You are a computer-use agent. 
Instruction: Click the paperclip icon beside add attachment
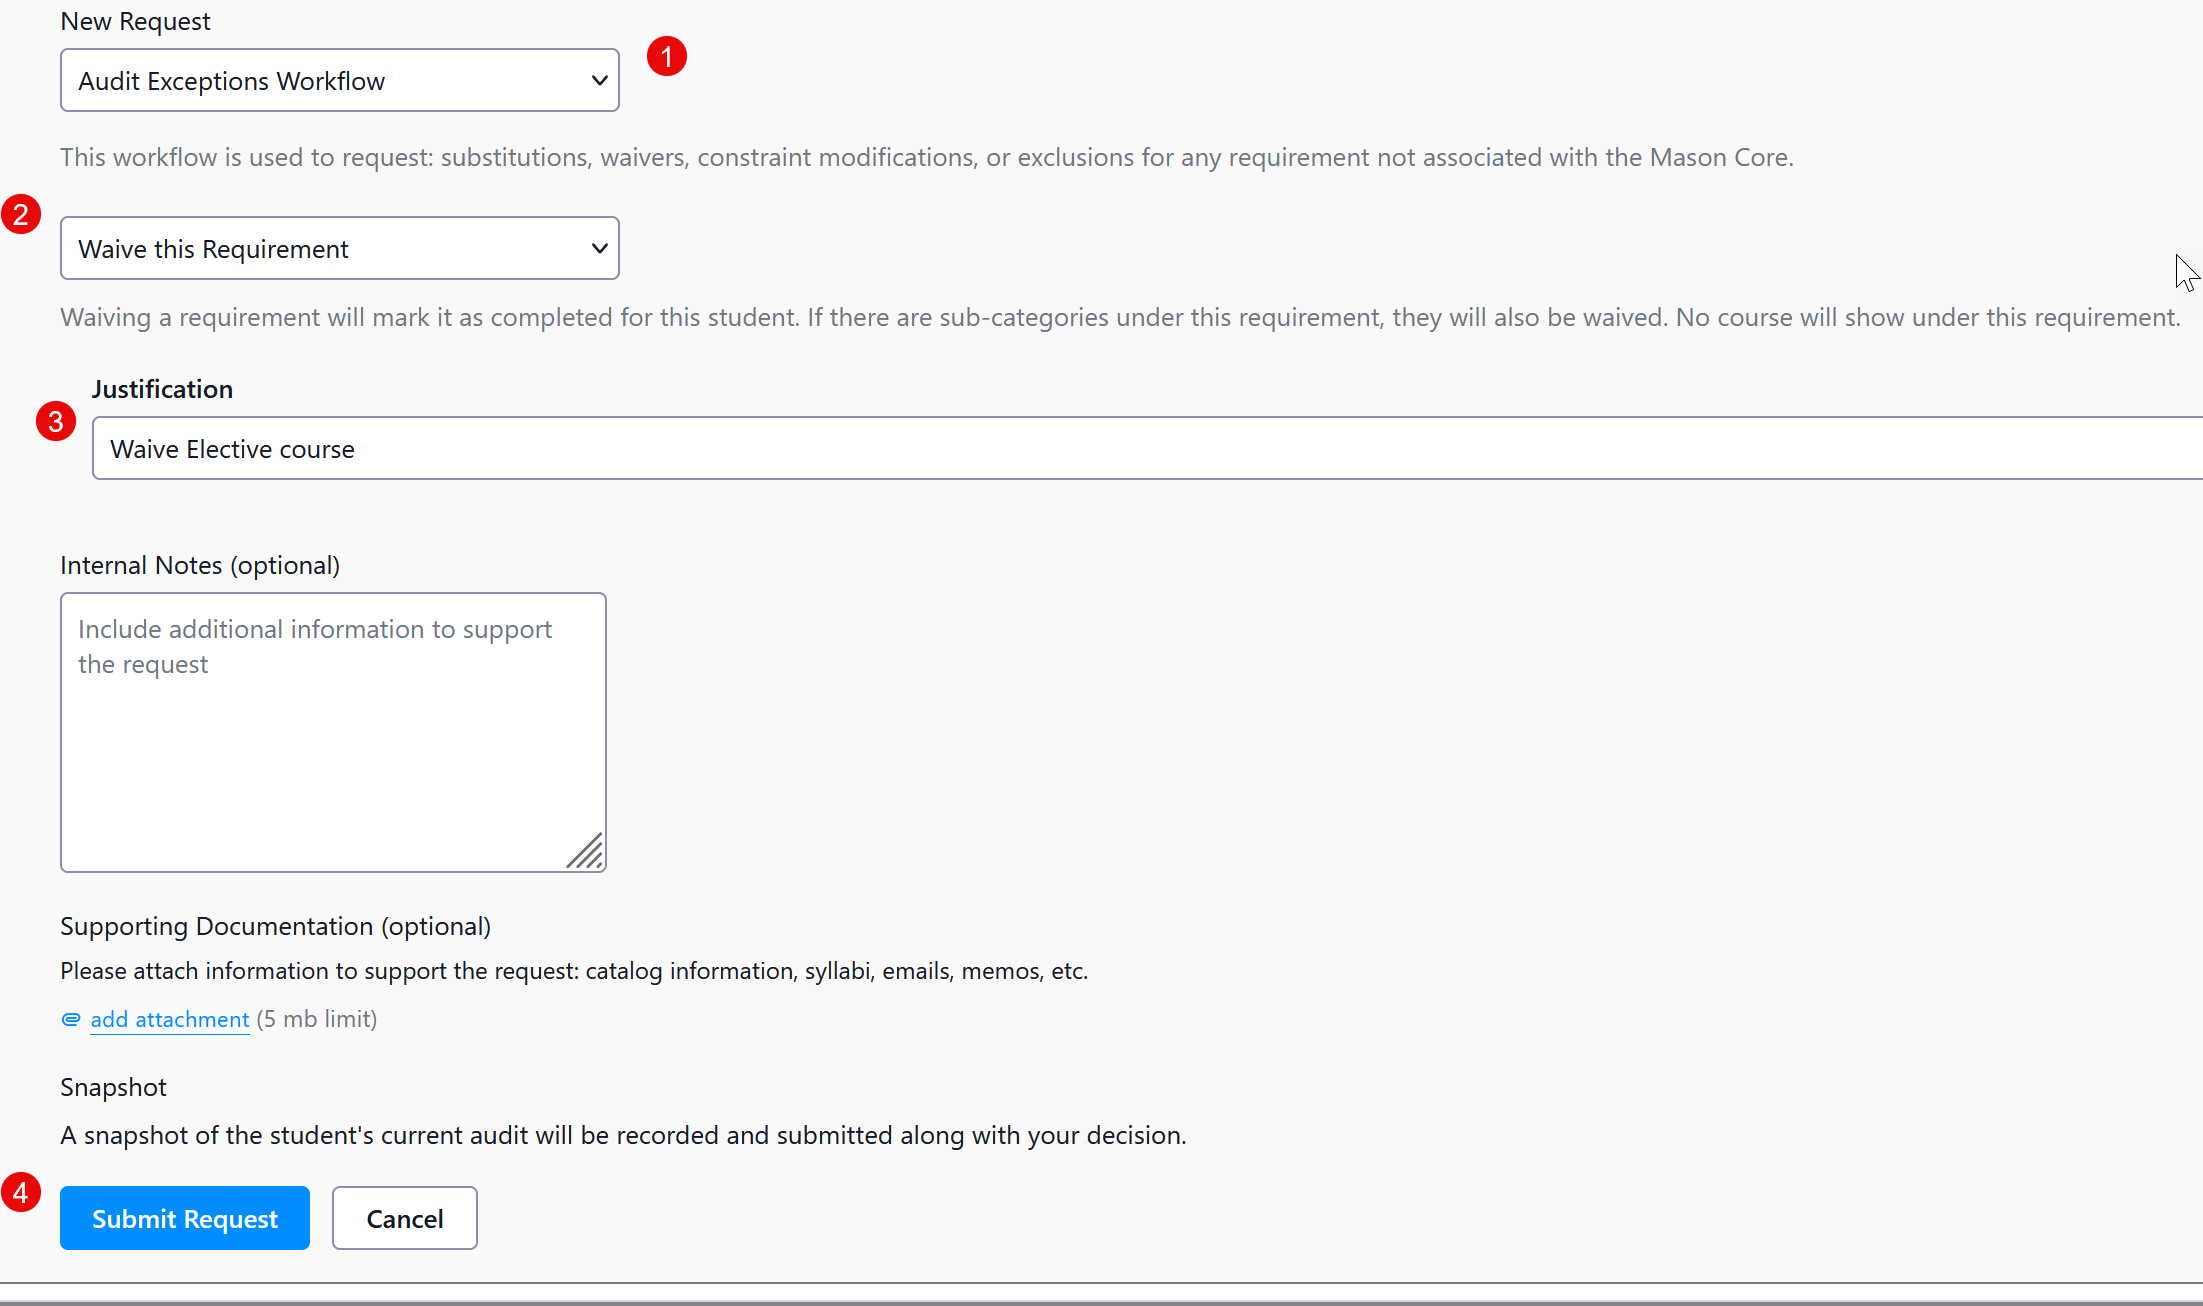pos(71,1020)
